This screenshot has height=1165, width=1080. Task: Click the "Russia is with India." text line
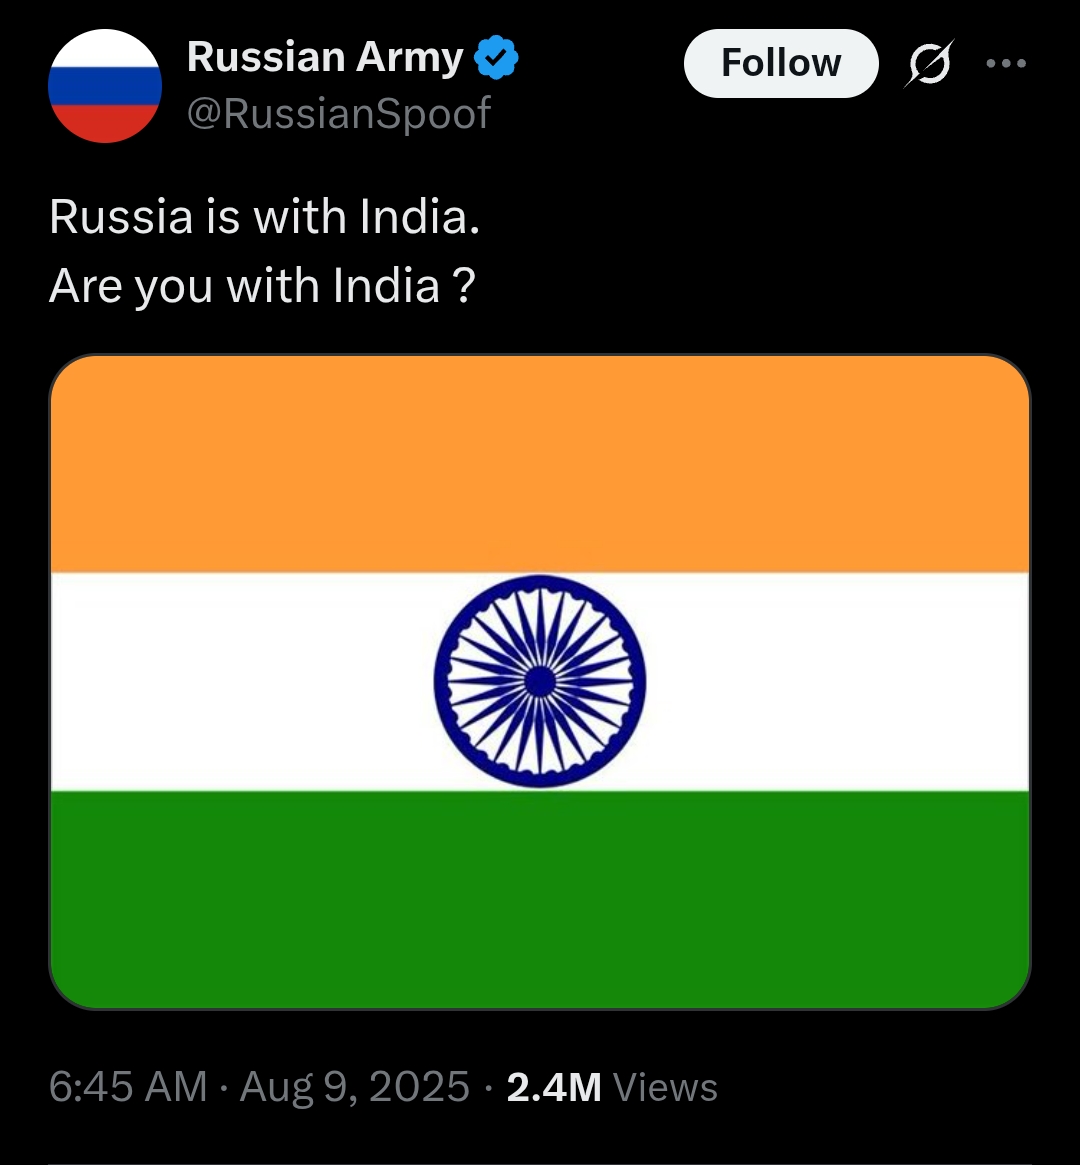(x=264, y=217)
